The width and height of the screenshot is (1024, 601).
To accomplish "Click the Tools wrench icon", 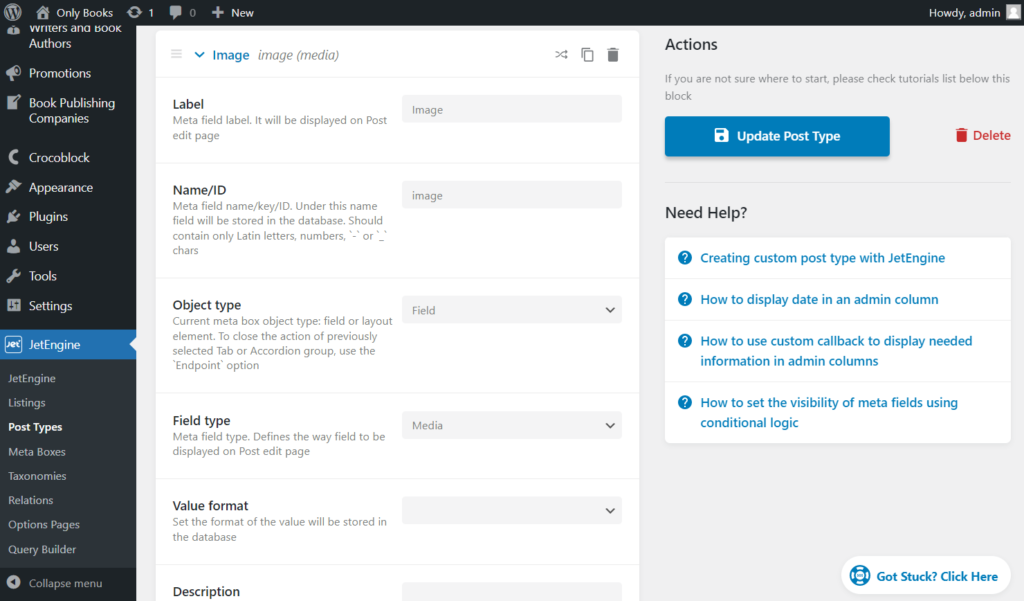I will [14, 276].
